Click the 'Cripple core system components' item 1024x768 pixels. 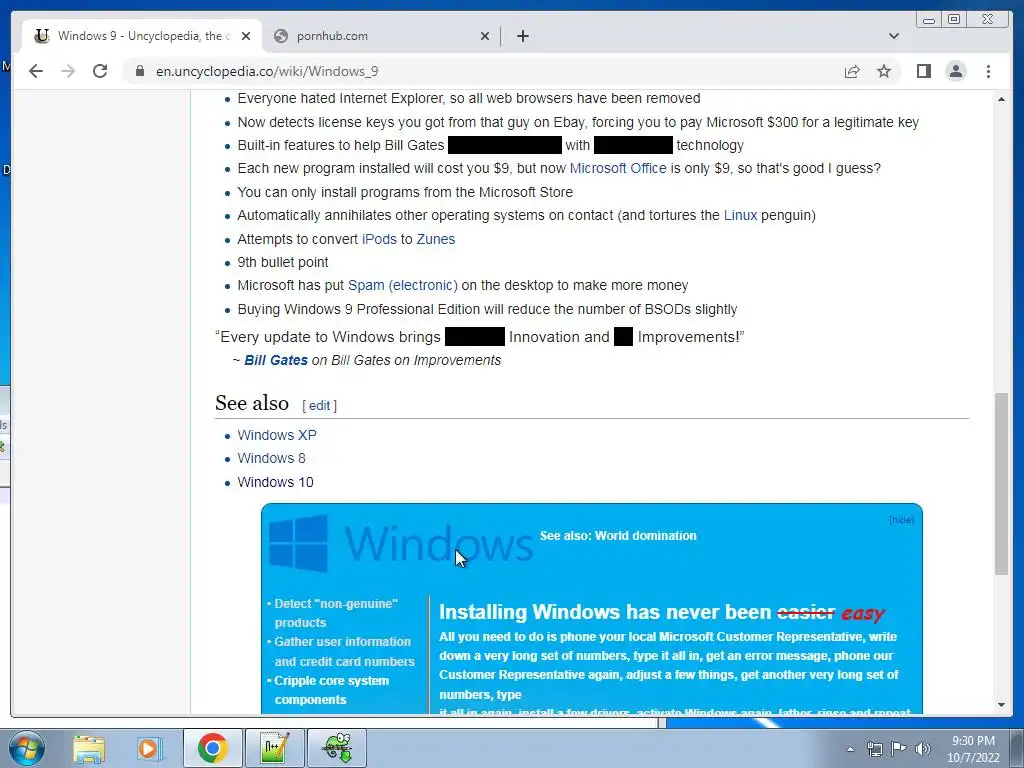(331, 690)
